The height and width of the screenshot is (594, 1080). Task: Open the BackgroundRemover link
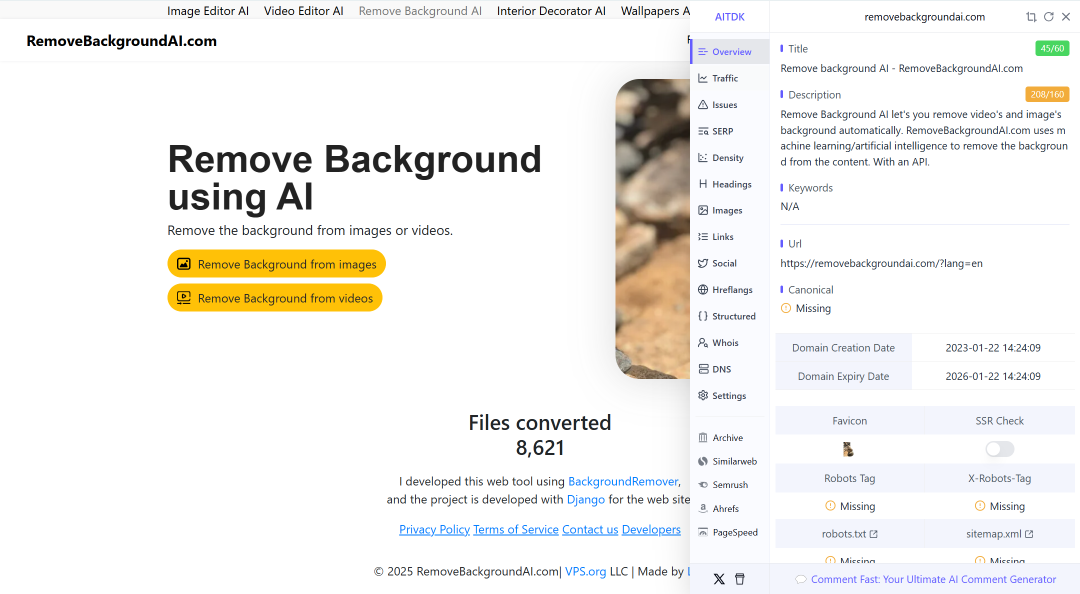point(623,482)
